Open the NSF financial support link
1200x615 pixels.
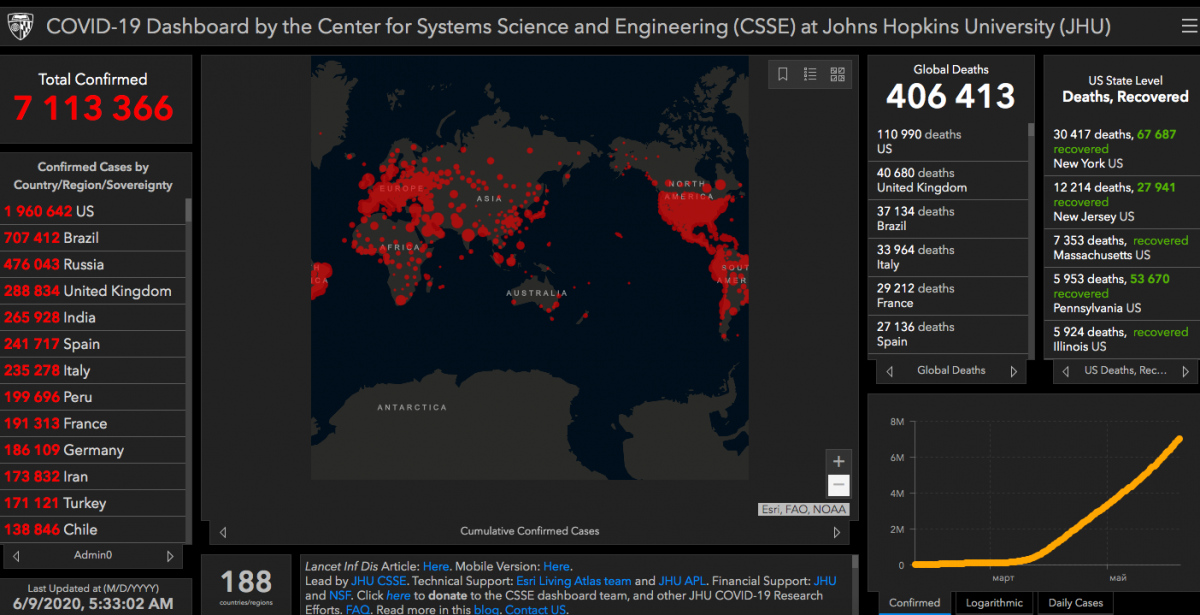tap(340, 595)
